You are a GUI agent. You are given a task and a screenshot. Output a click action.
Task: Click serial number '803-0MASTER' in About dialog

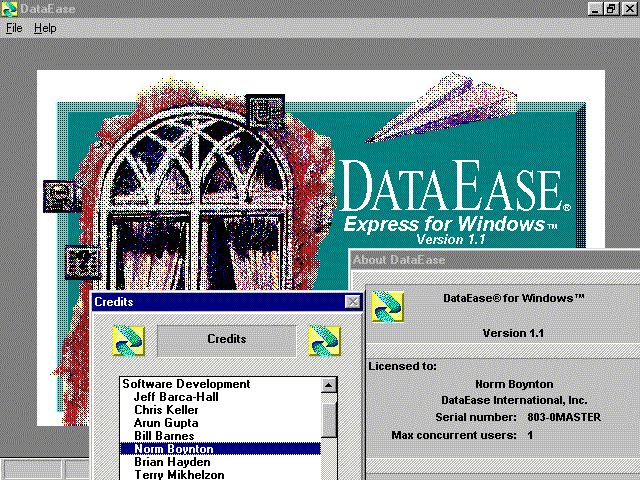click(564, 417)
